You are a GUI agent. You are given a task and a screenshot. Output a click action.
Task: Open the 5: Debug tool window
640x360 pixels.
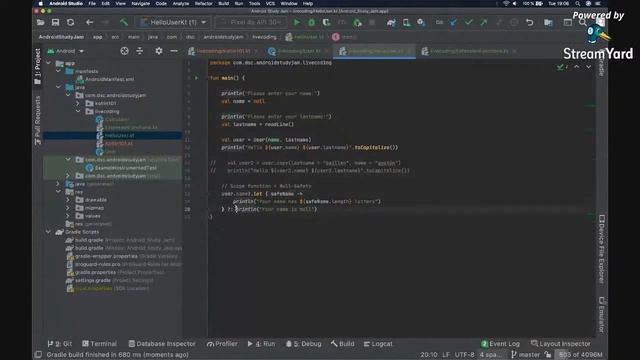click(x=304, y=344)
